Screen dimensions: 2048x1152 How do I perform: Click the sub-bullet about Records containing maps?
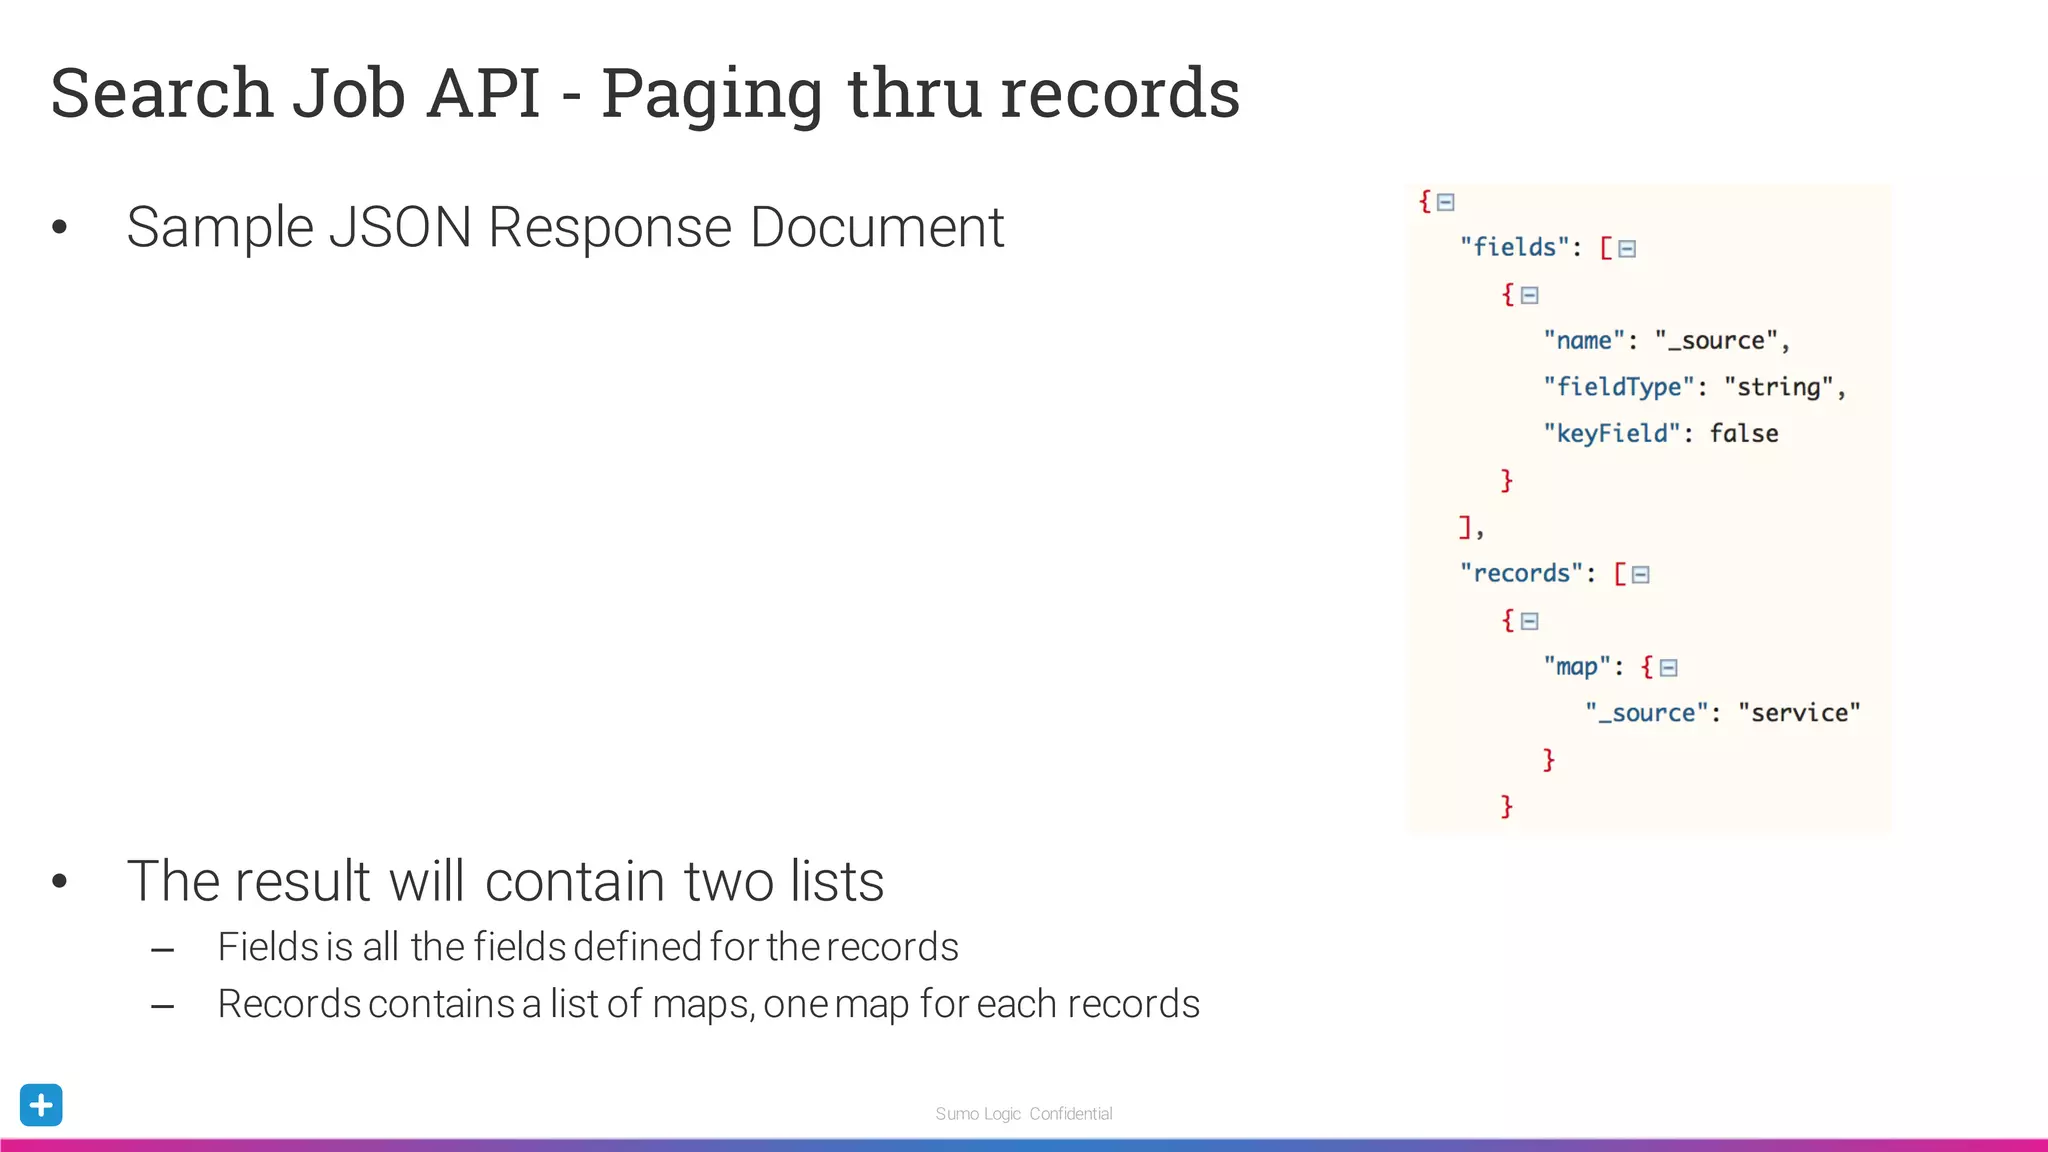(708, 1003)
